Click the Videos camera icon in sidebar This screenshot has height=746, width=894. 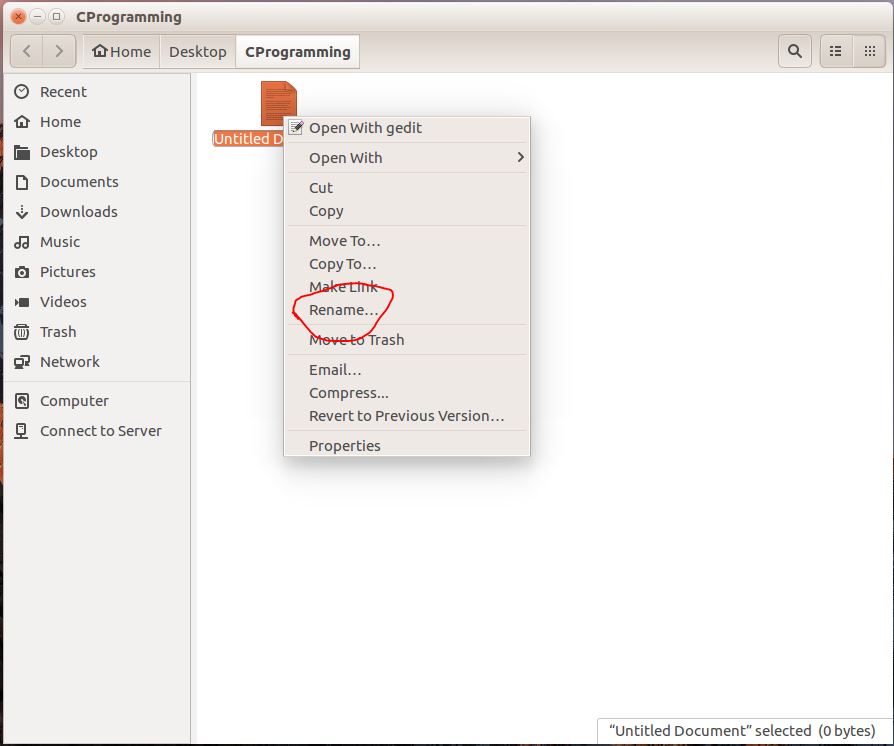tap(22, 302)
